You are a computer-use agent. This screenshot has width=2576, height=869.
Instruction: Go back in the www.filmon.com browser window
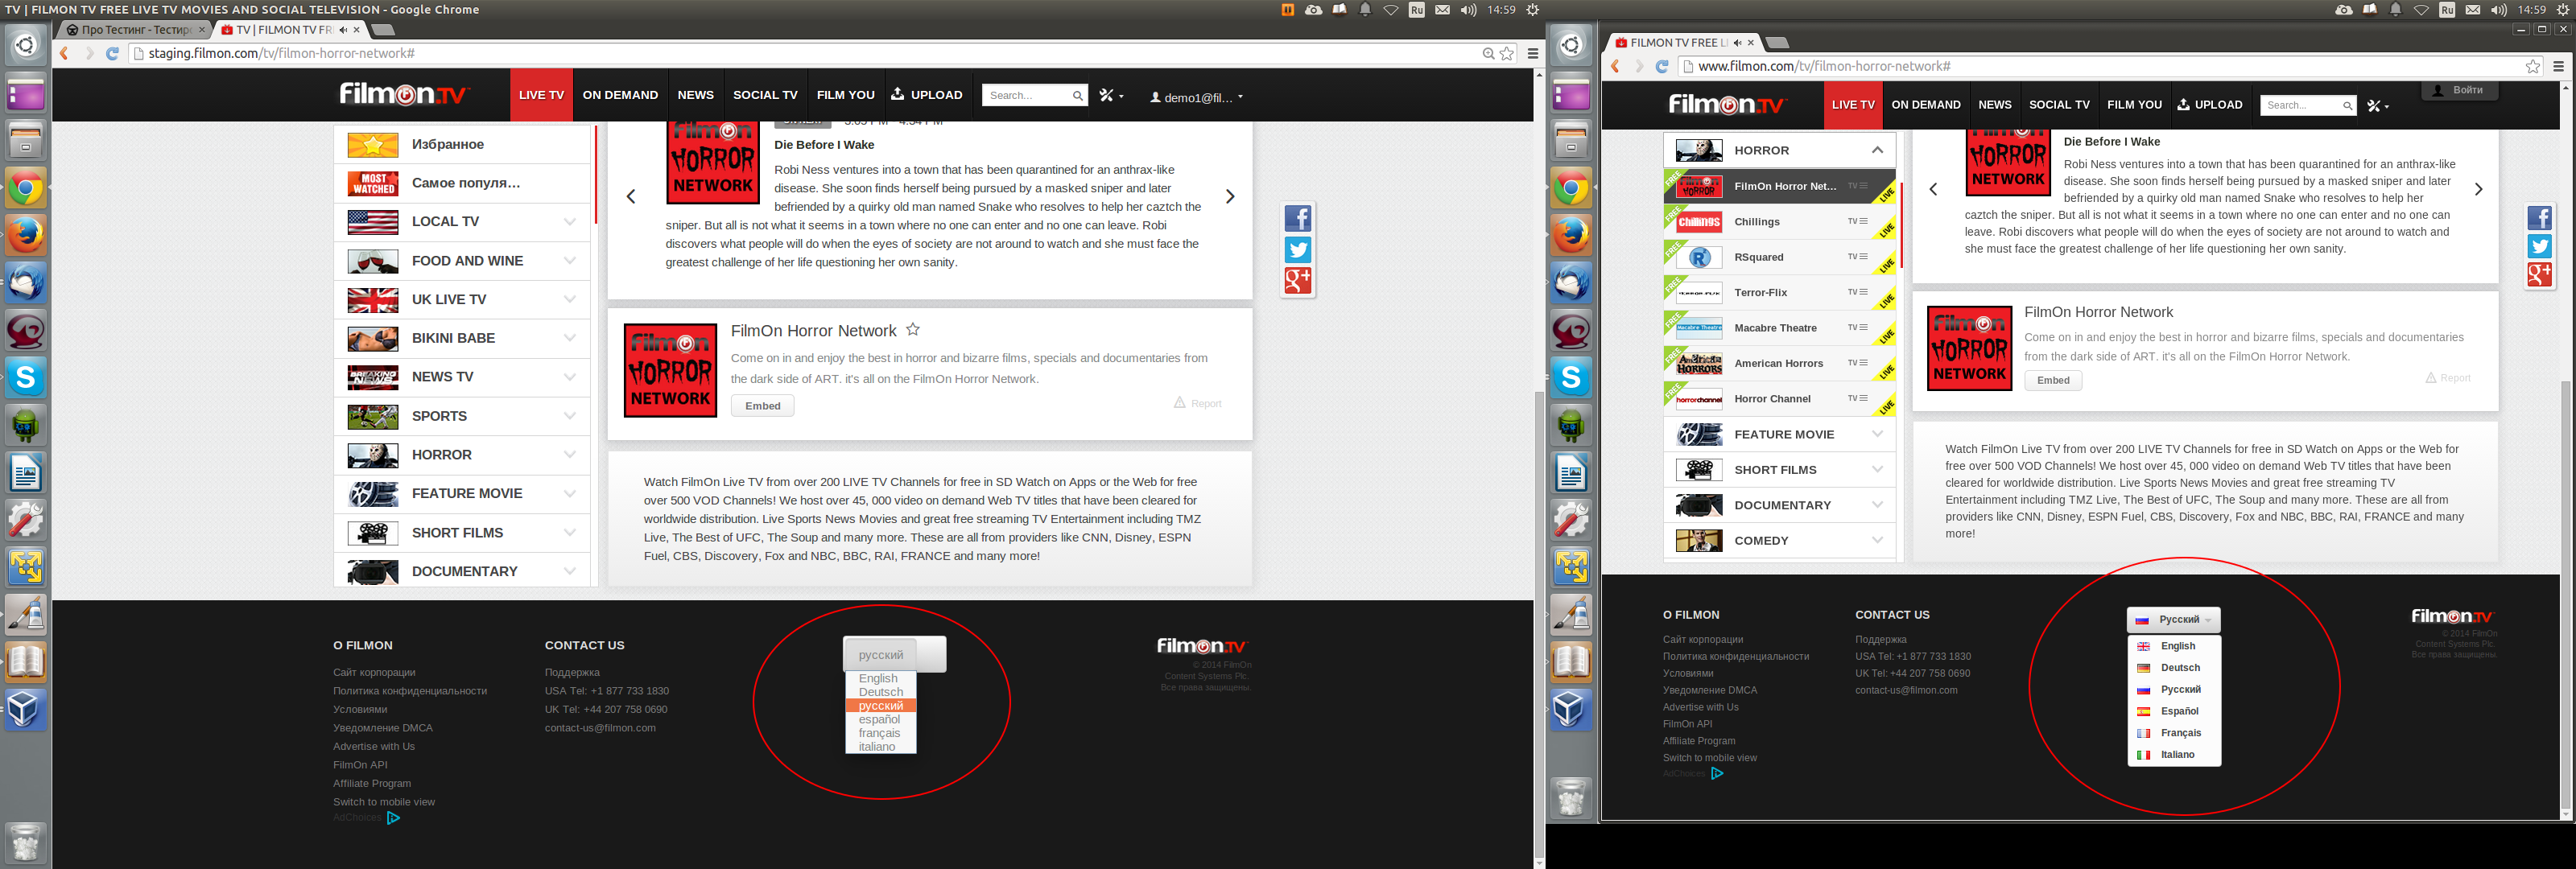tap(1615, 67)
